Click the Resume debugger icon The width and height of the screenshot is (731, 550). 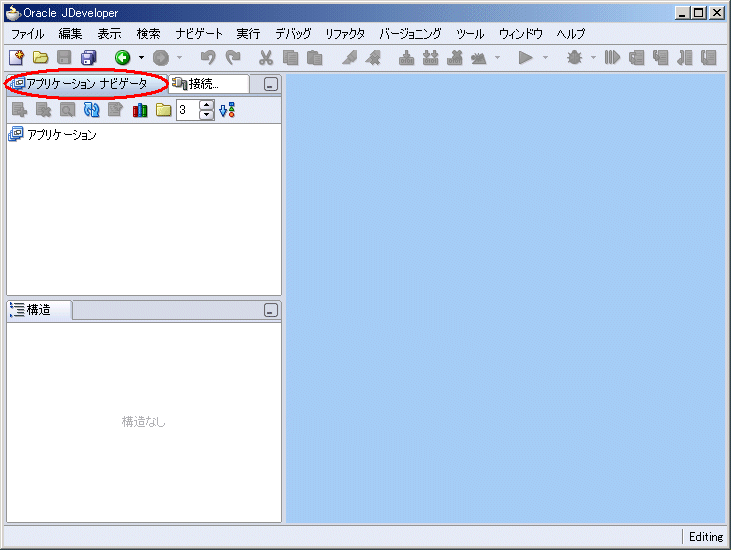click(612, 58)
